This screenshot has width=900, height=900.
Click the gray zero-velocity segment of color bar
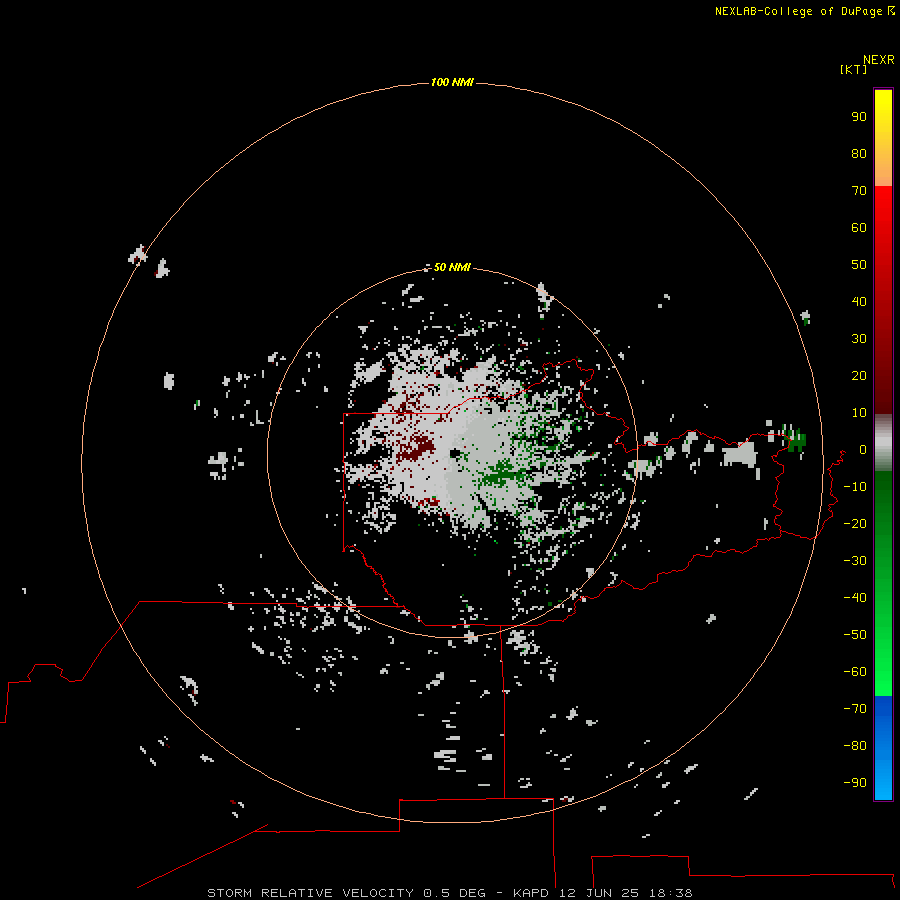(x=883, y=443)
